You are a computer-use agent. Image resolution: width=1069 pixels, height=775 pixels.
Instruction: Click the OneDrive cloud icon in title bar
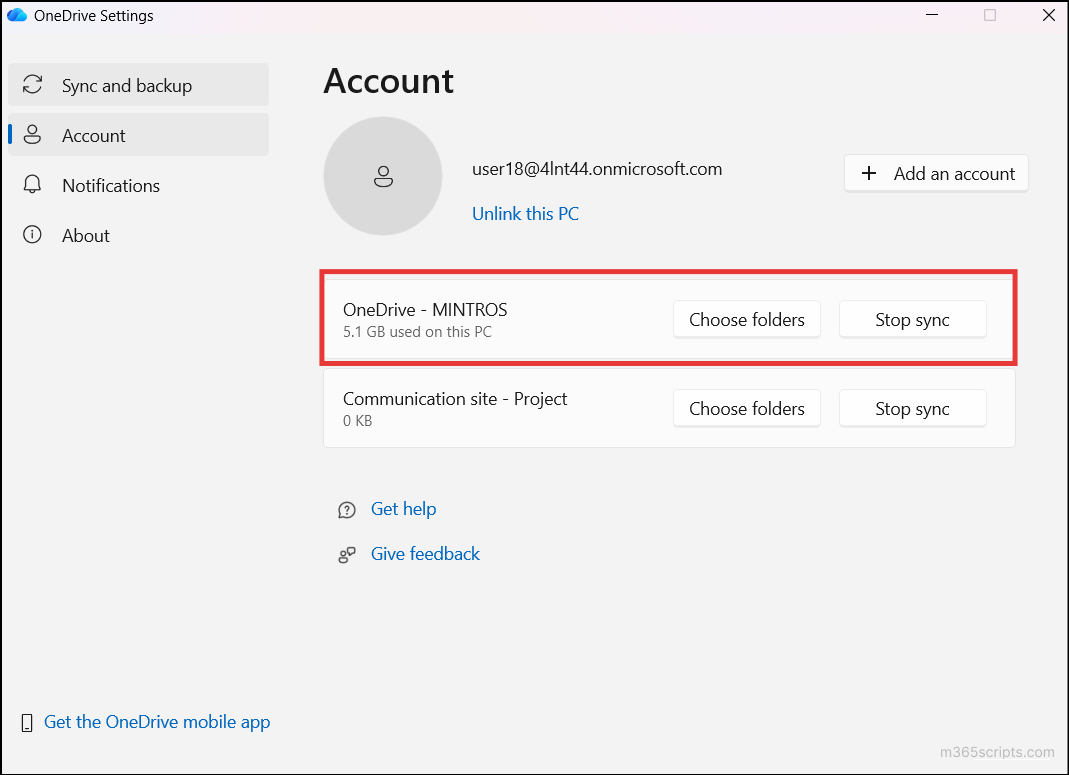click(16, 15)
